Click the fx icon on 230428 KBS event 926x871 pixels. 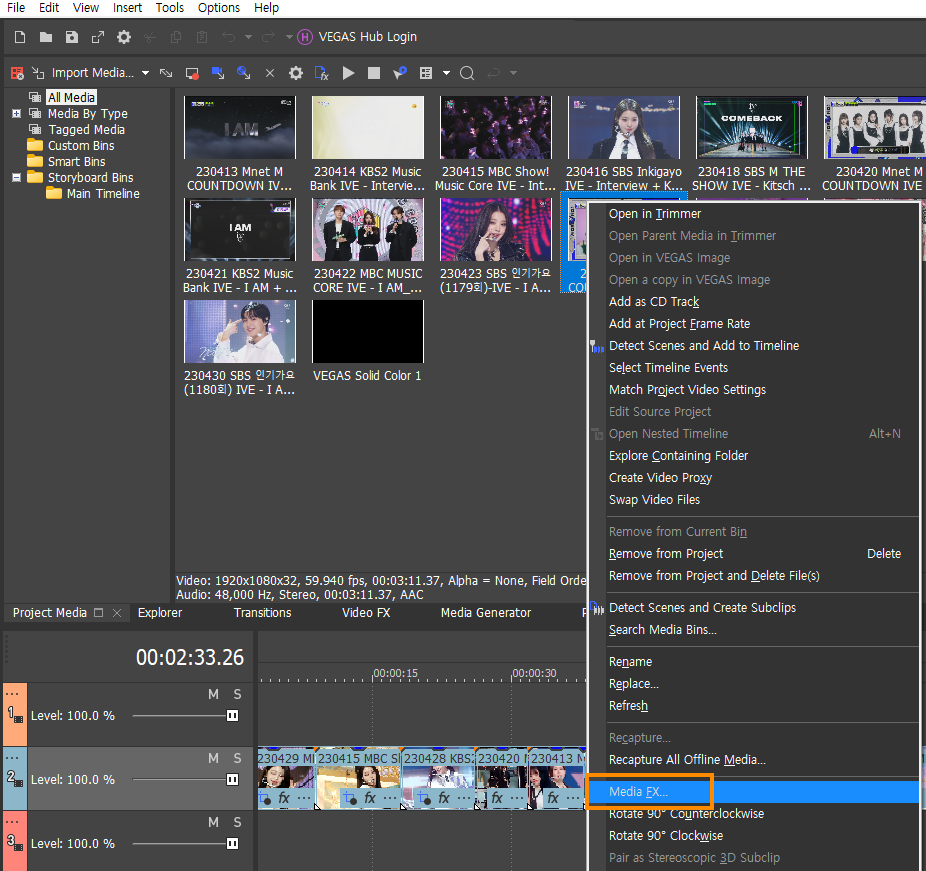(444, 798)
